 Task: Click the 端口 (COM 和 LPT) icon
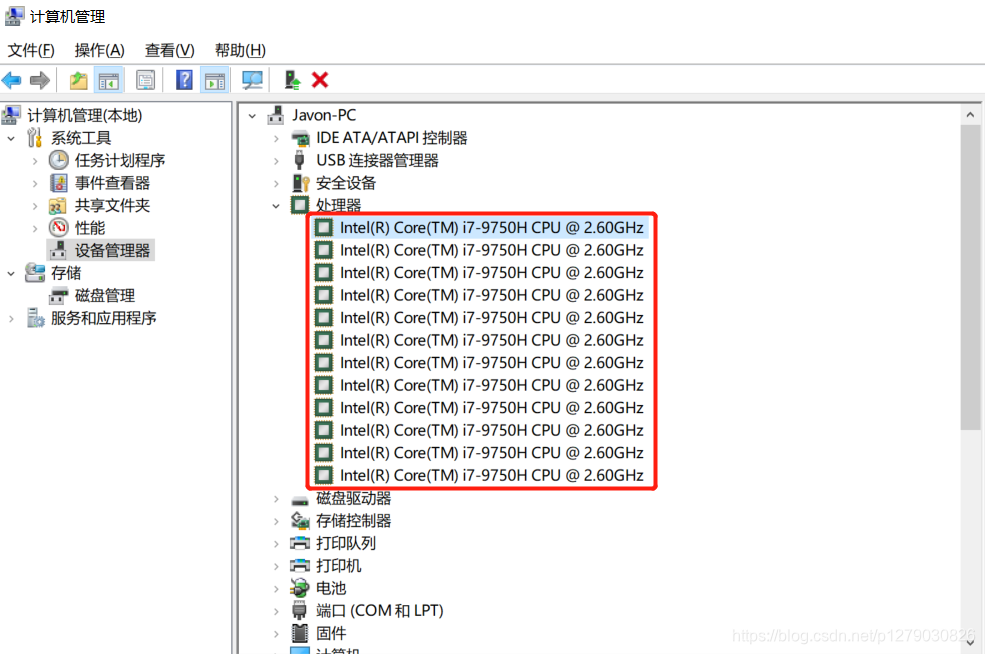(300, 611)
